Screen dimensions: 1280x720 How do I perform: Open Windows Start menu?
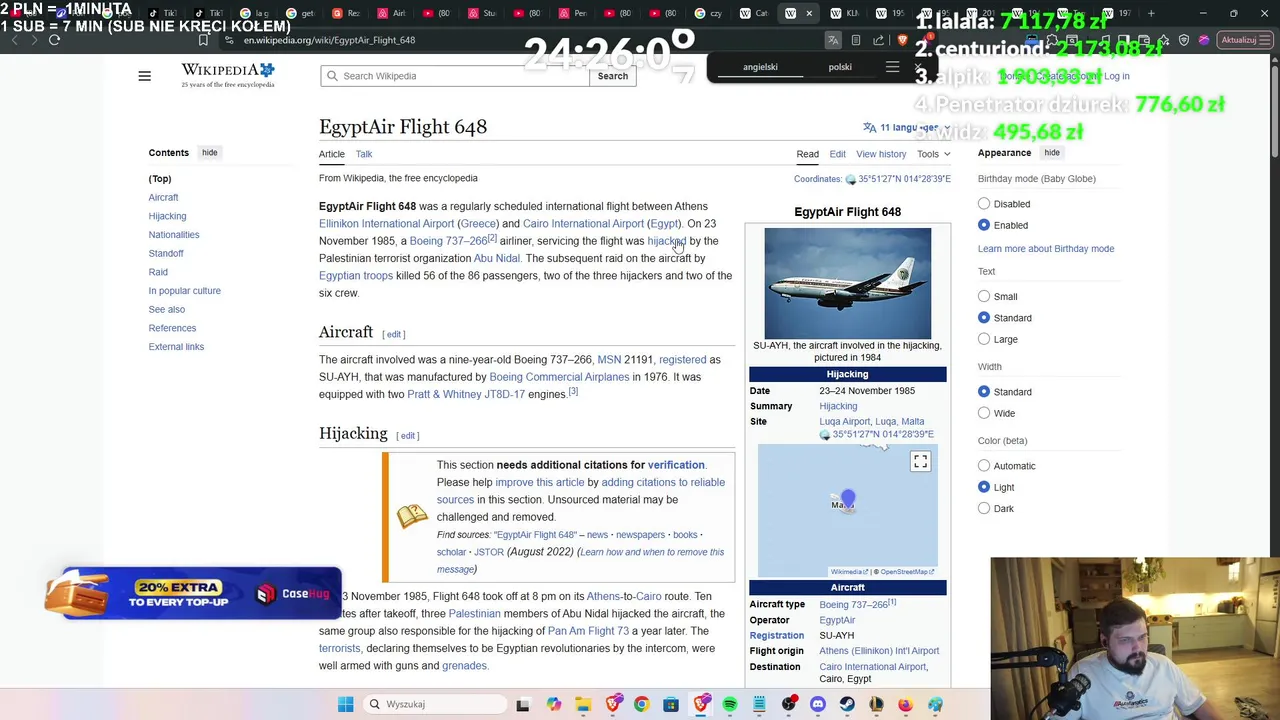pos(345,704)
